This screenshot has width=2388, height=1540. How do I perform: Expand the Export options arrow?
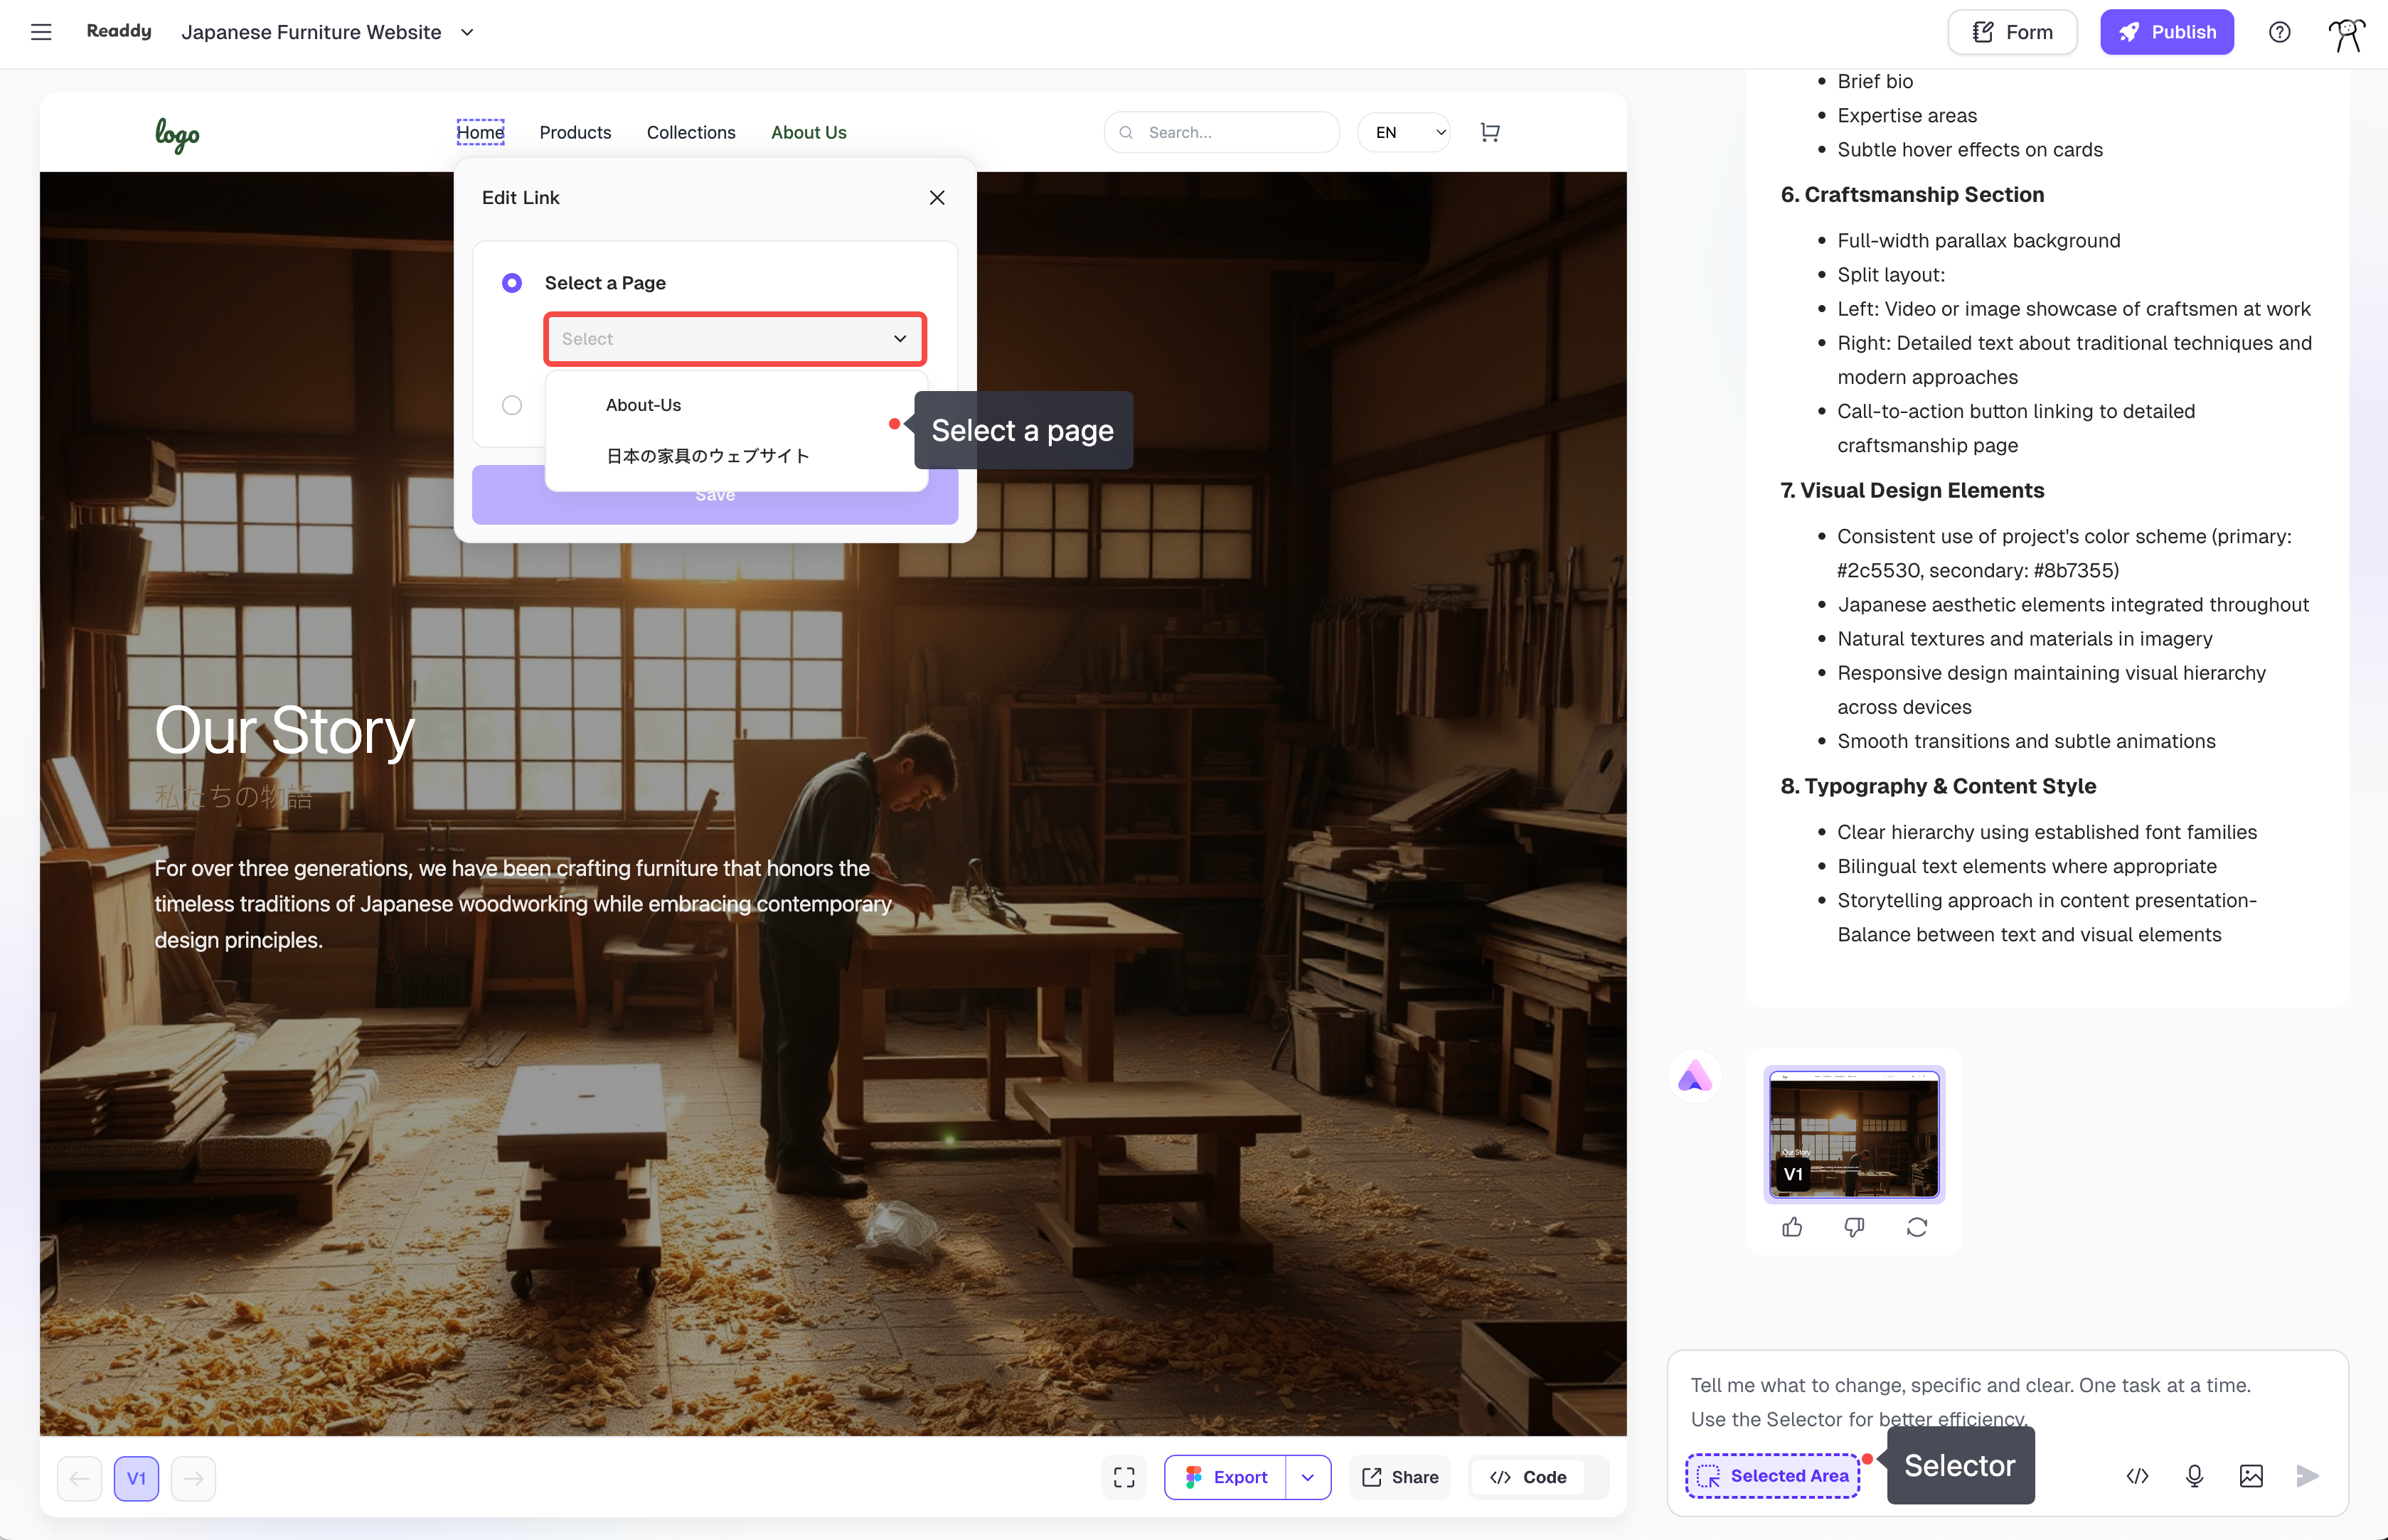[1308, 1477]
